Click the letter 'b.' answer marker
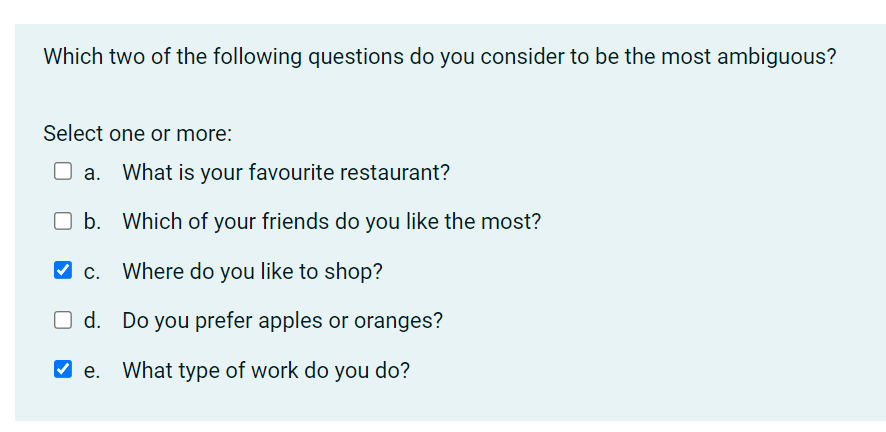Screen dimensions: 886x432 (x=92, y=222)
